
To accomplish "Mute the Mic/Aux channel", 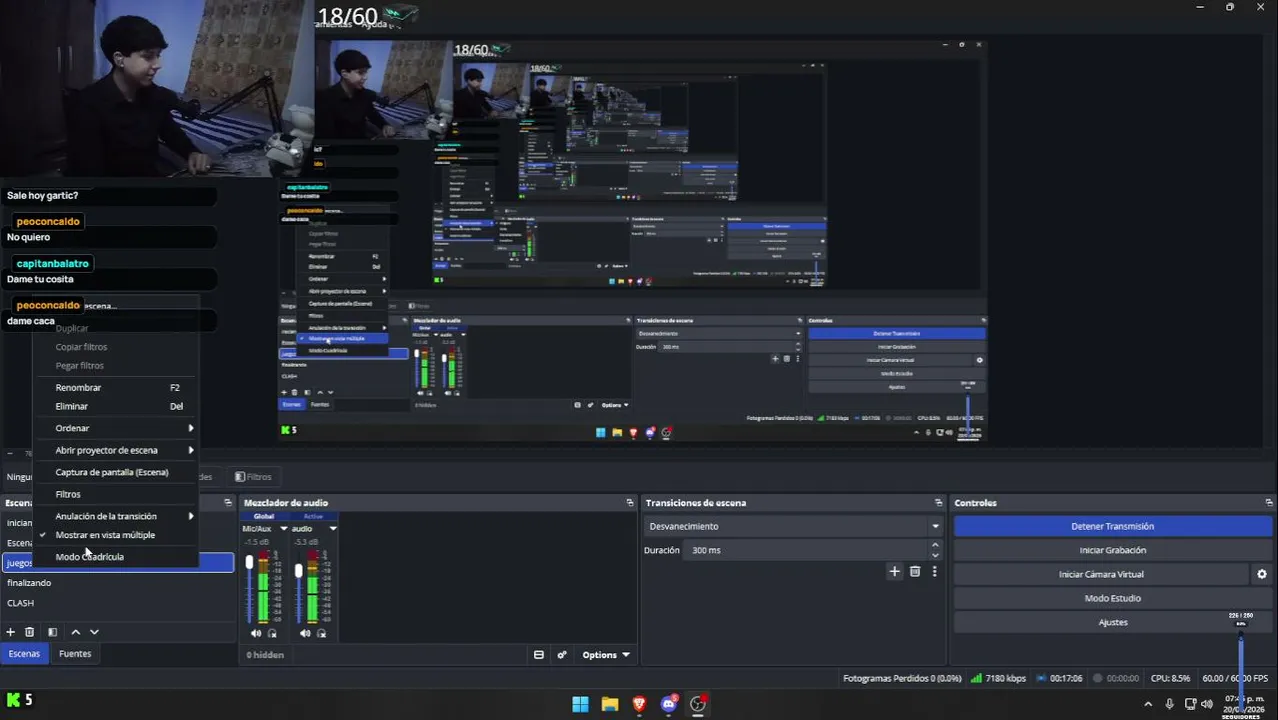I will 256,633.
